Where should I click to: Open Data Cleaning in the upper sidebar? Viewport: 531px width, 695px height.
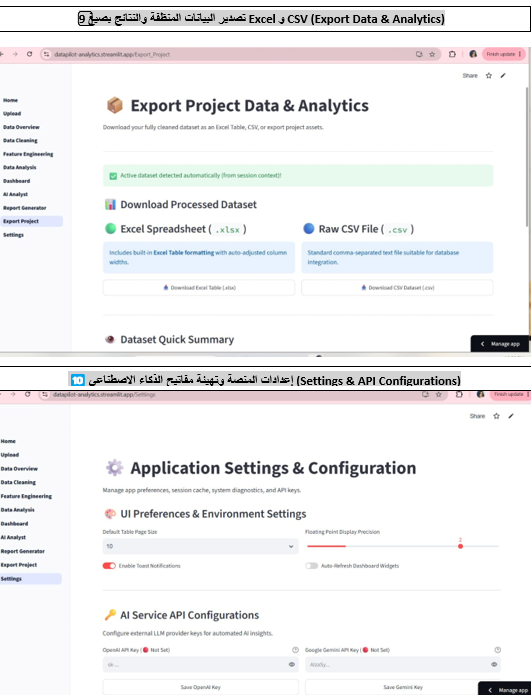[20, 141]
